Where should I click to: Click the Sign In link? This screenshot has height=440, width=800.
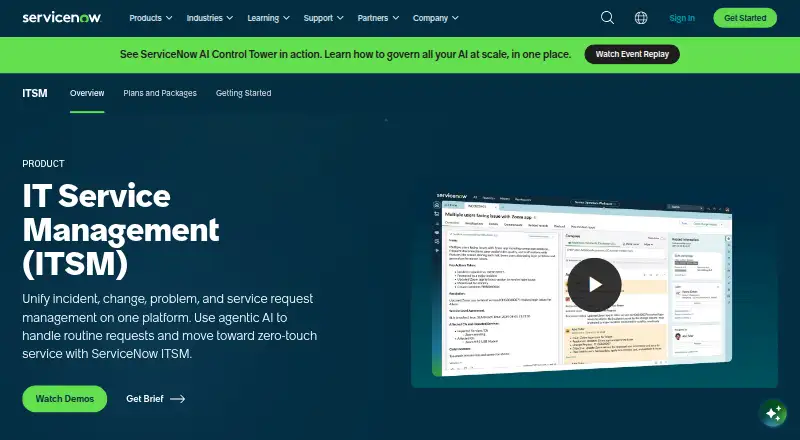coord(682,18)
